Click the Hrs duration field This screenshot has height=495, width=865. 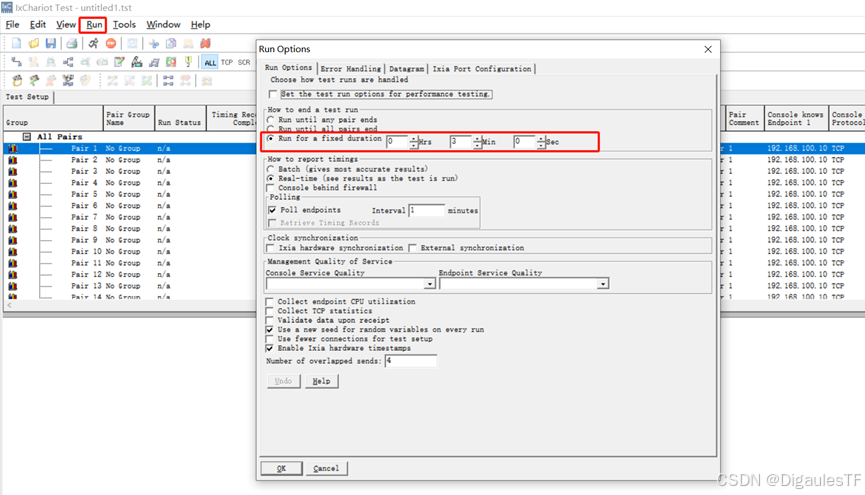[x=397, y=142]
